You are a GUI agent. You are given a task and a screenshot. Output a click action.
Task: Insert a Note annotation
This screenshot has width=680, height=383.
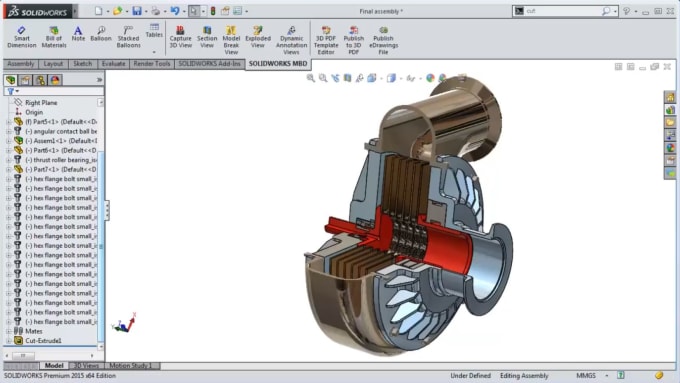(x=78, y=33)
